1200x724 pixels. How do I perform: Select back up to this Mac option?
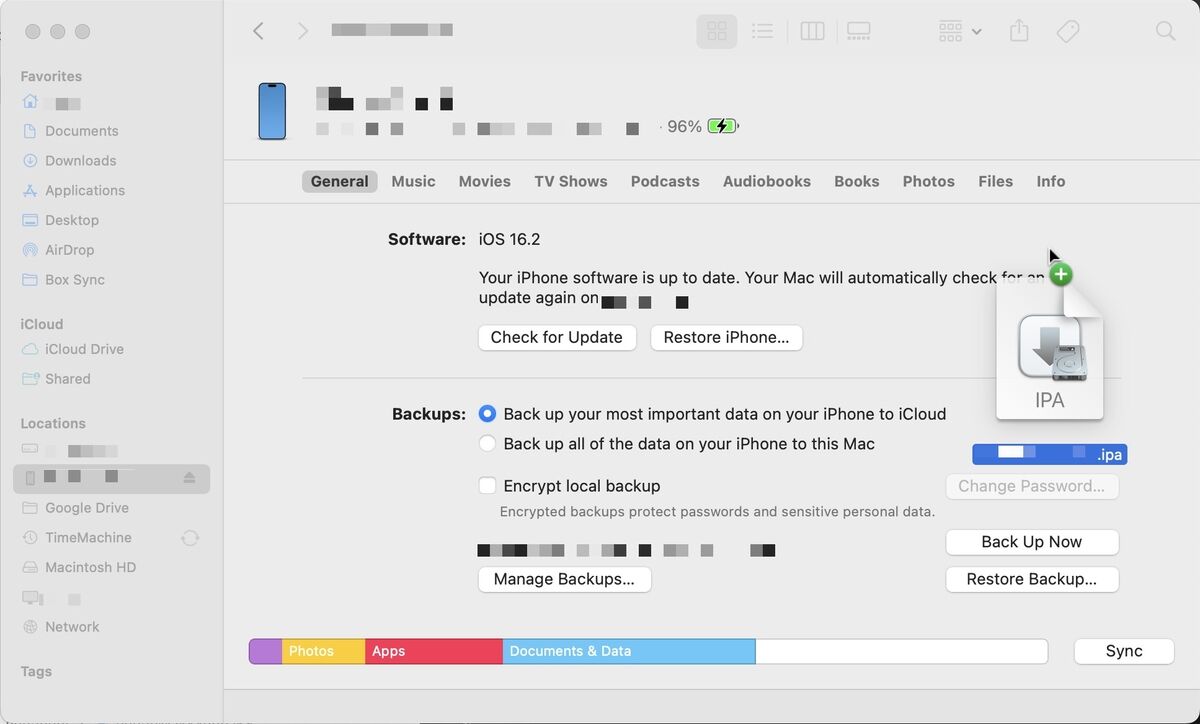coord(487,444)
